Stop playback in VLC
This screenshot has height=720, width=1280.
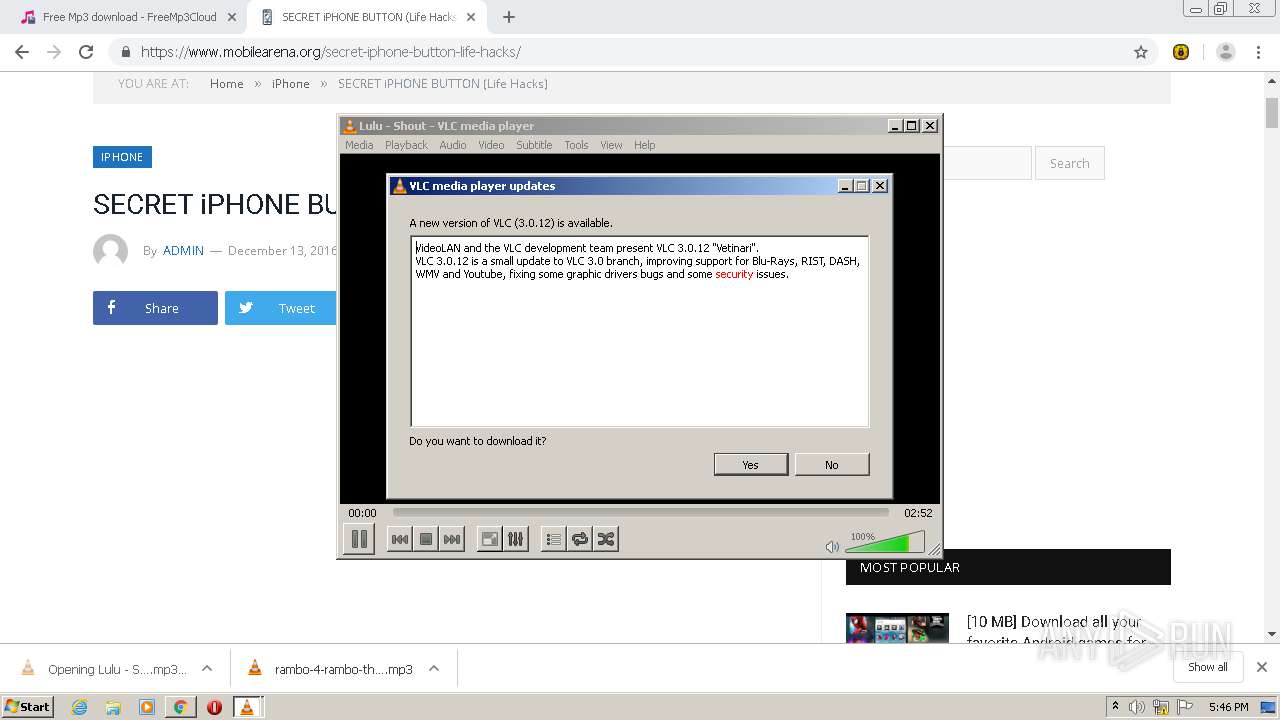(x=426, y=539)
